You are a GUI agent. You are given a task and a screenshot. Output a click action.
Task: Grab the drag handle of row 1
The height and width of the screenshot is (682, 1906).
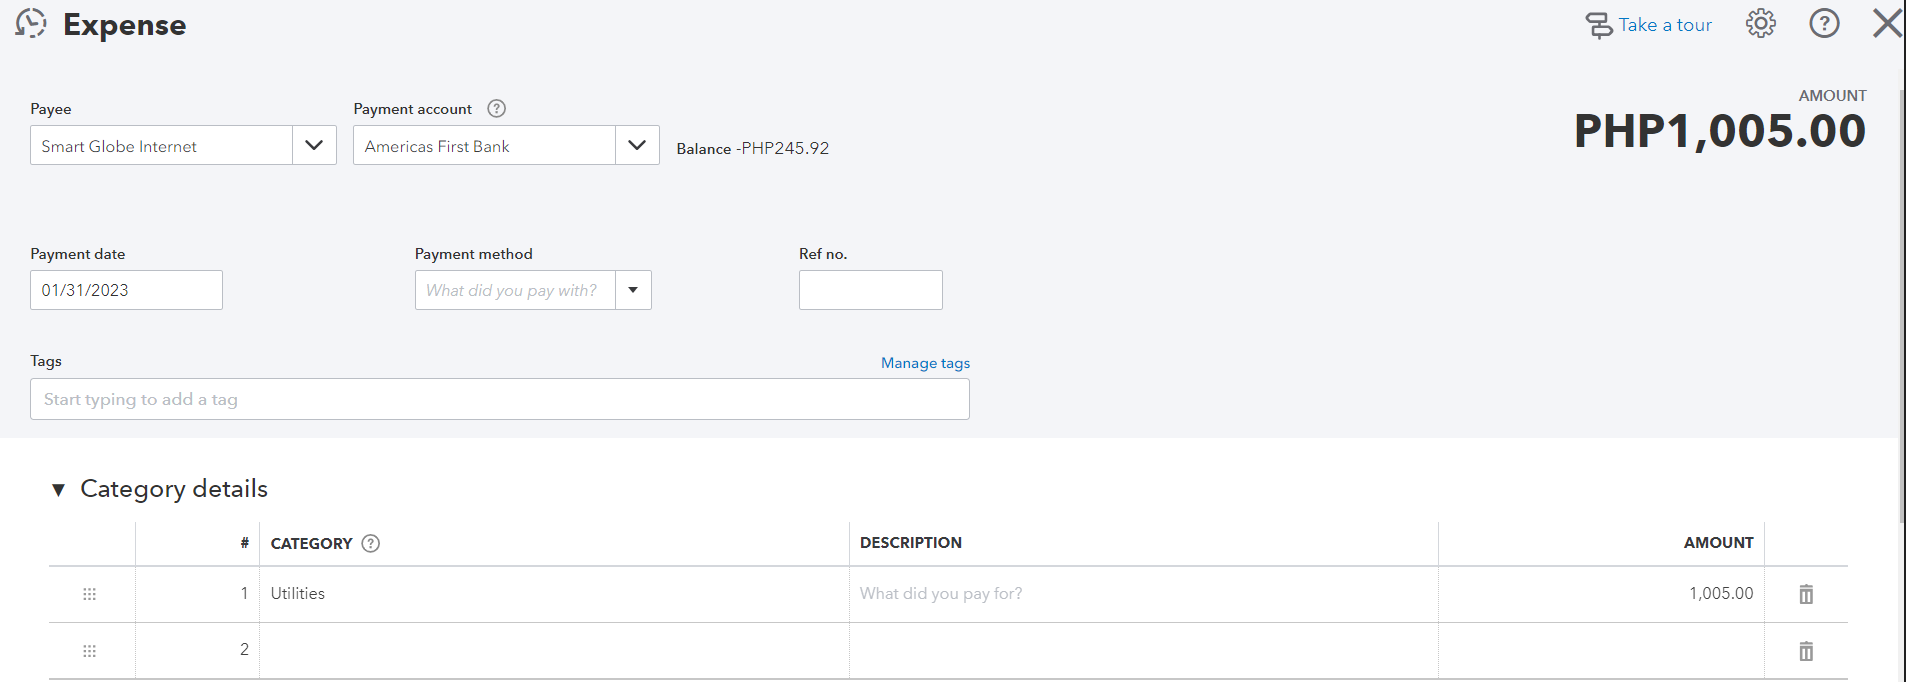point(90,594)
